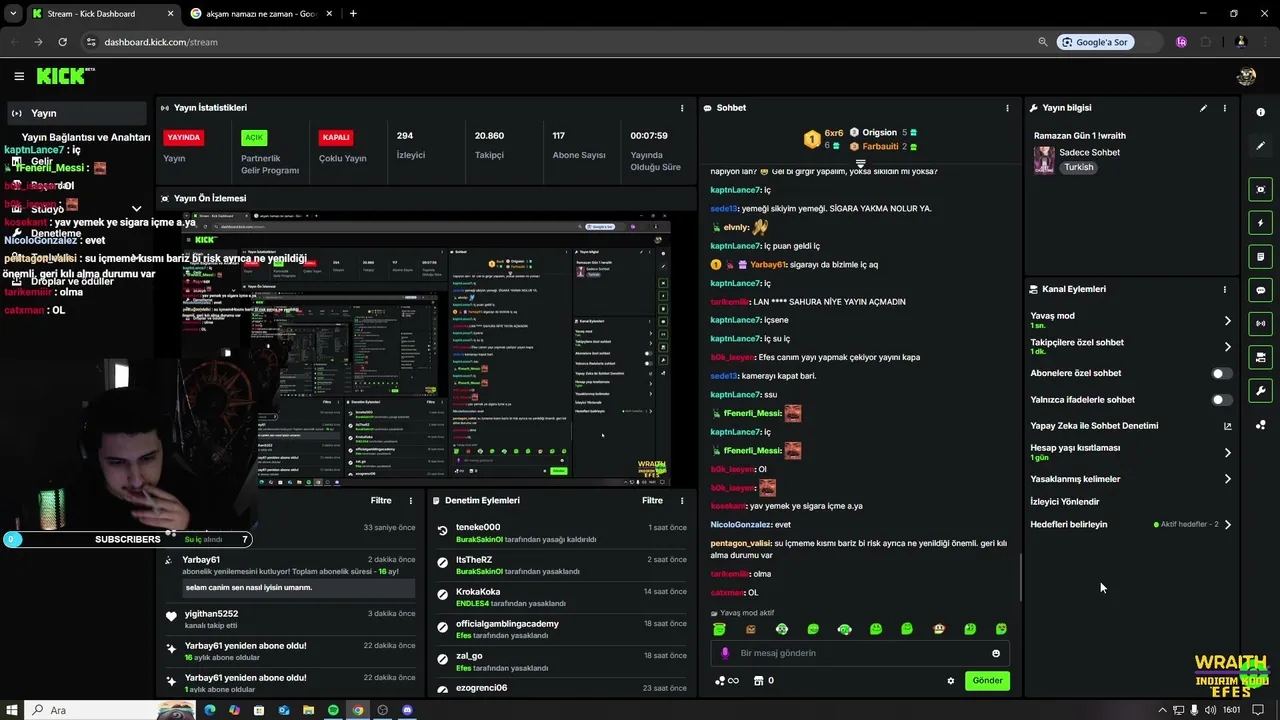Open the Denetleme sidebar item
1280x720 pixels.
56,233
